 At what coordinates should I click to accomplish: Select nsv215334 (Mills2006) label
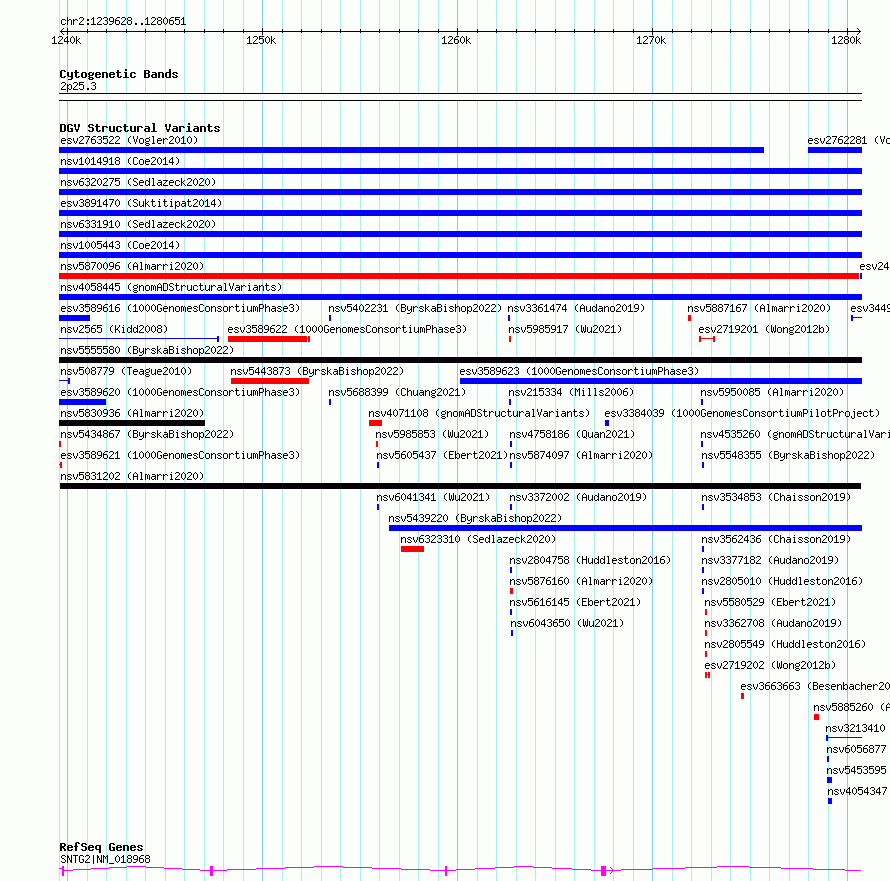(571, 392)
